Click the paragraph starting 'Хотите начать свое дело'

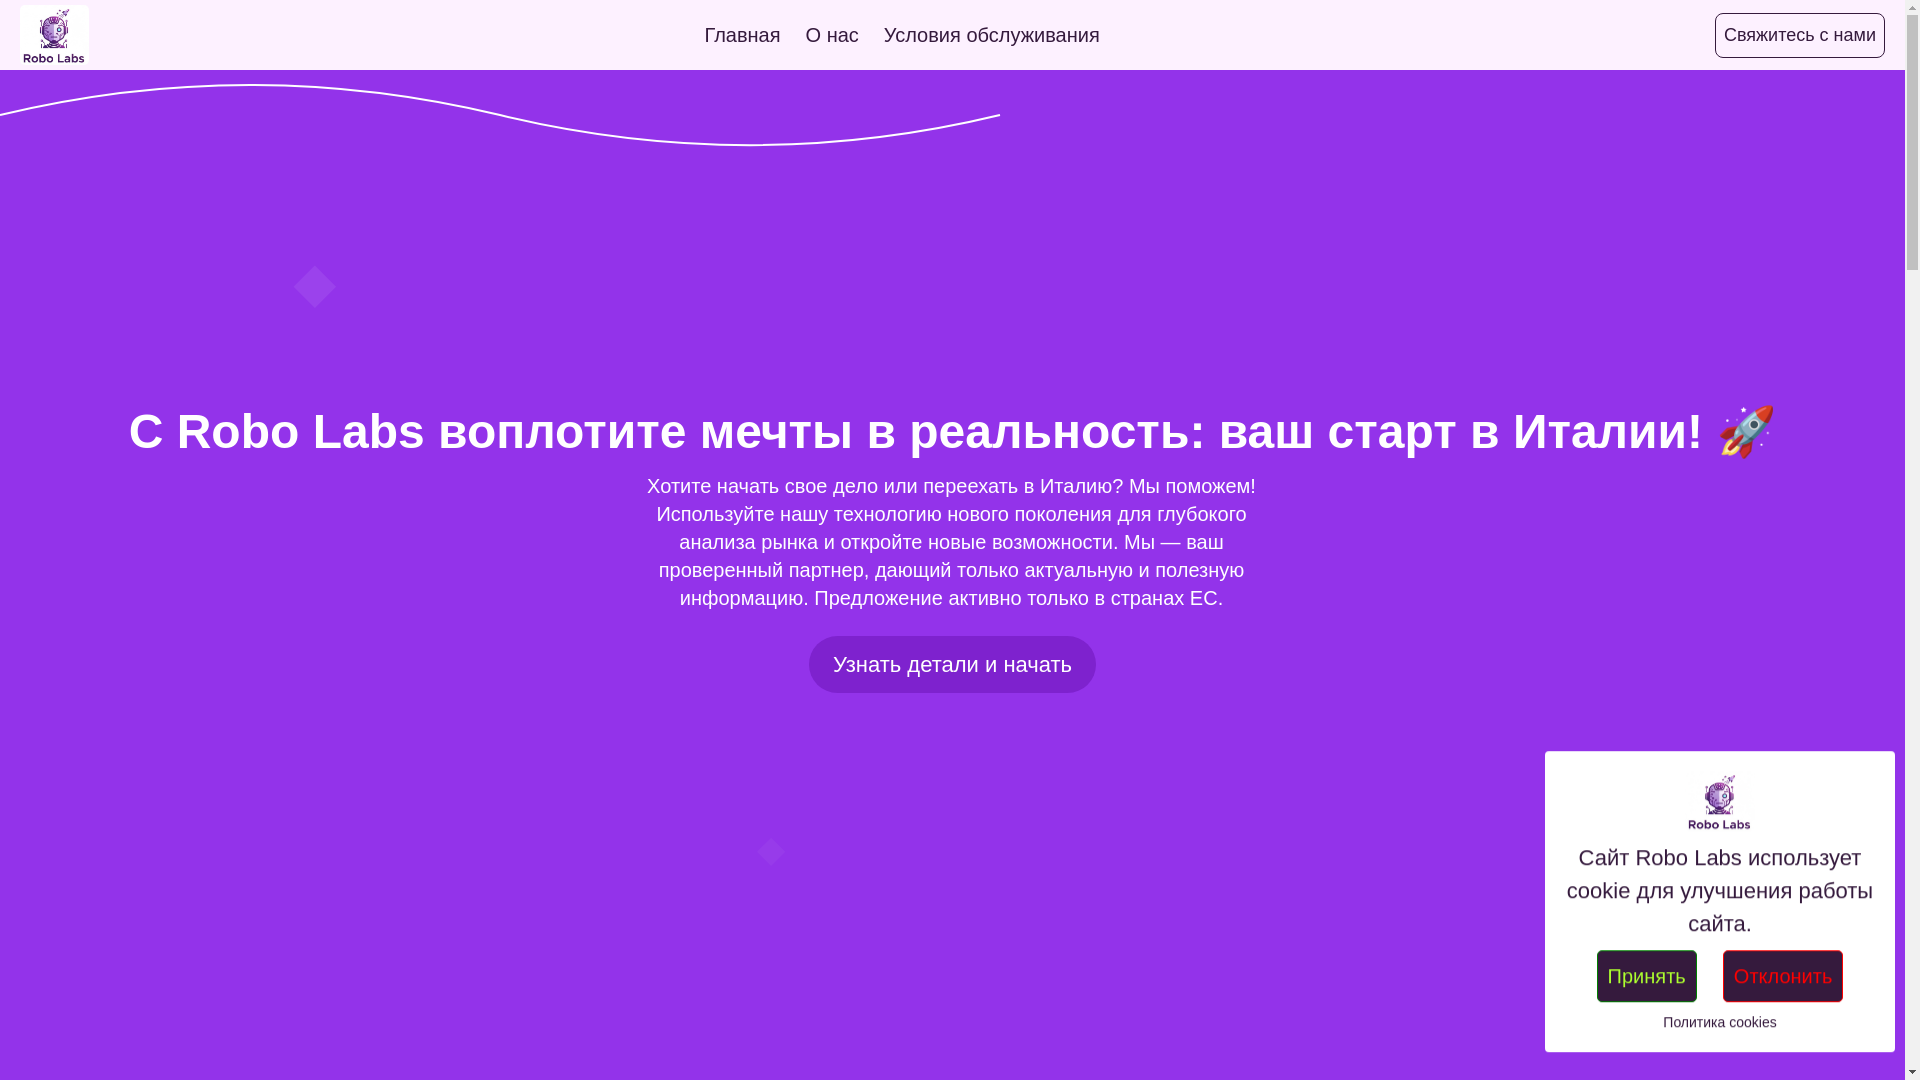pos(951,542)
